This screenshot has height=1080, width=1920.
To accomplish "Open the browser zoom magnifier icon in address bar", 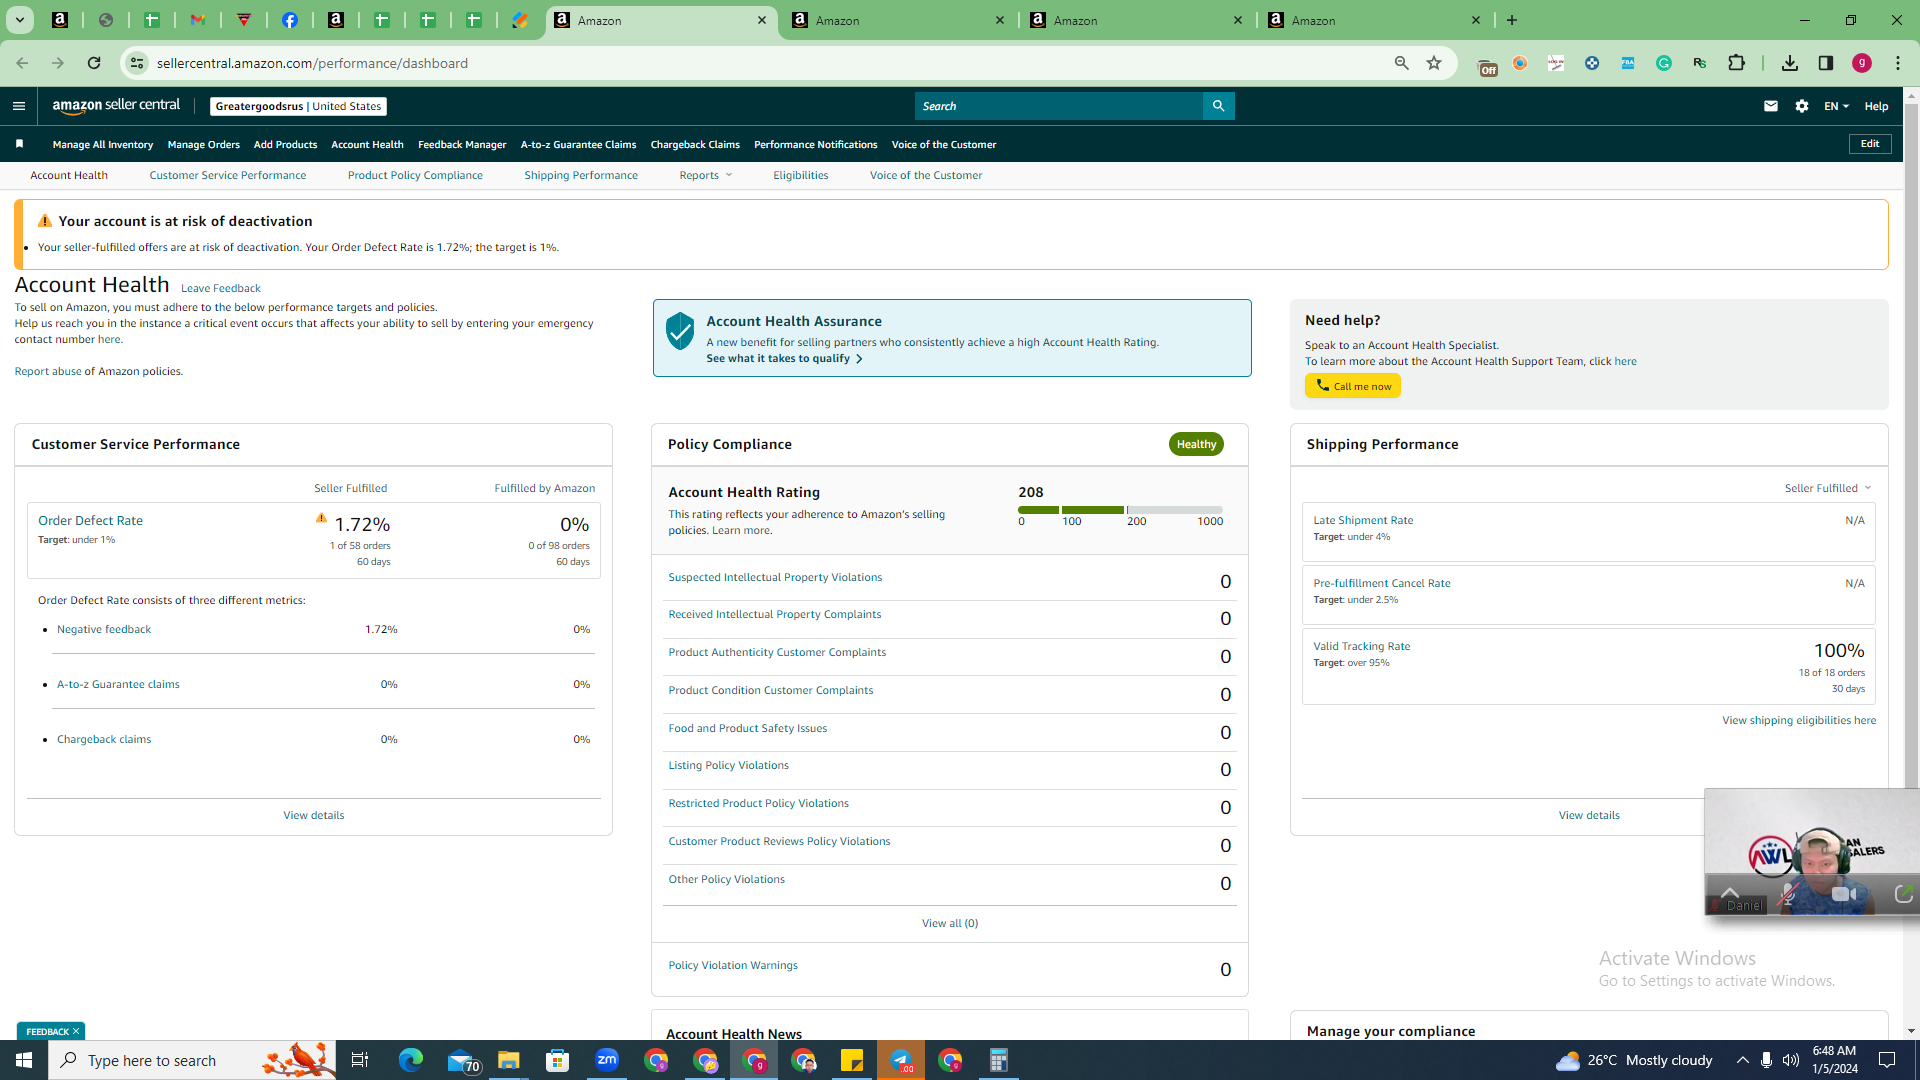I will tap(1401, 63).
